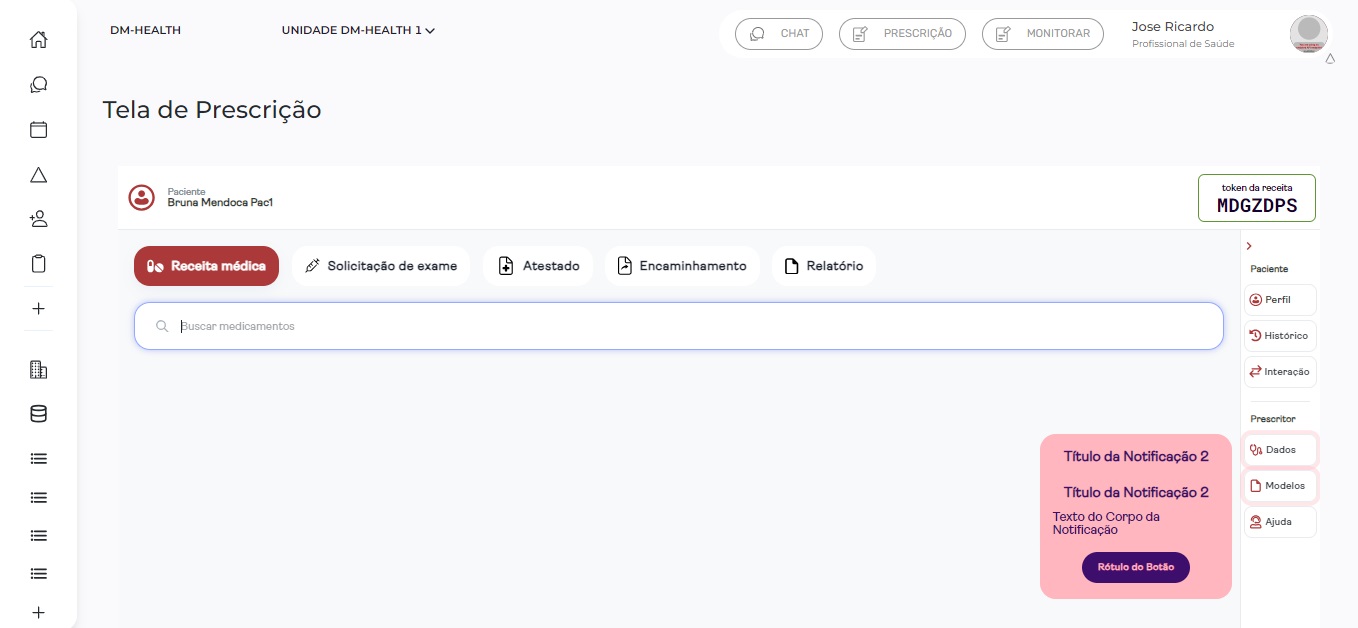Open the database icon in the sidebar
The width and height of the screenshot is (1358, 628).
(x=38, y=414)
